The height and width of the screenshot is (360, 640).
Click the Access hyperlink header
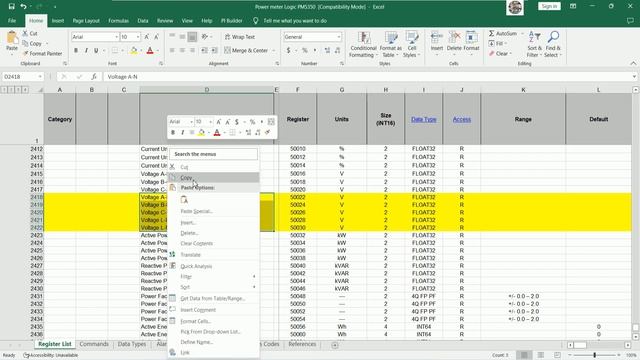pos(462,119)
